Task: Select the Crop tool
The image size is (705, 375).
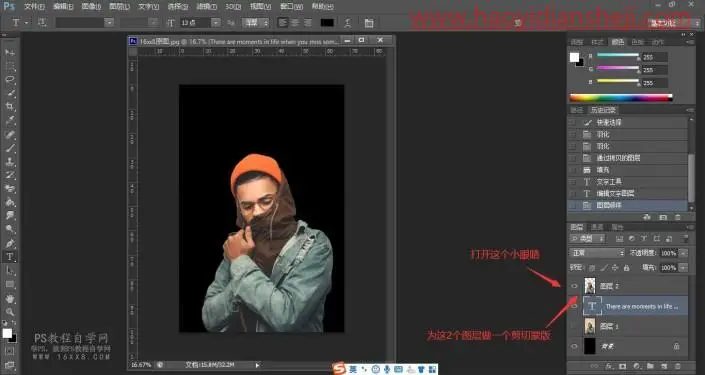Action: coord(10,107)
